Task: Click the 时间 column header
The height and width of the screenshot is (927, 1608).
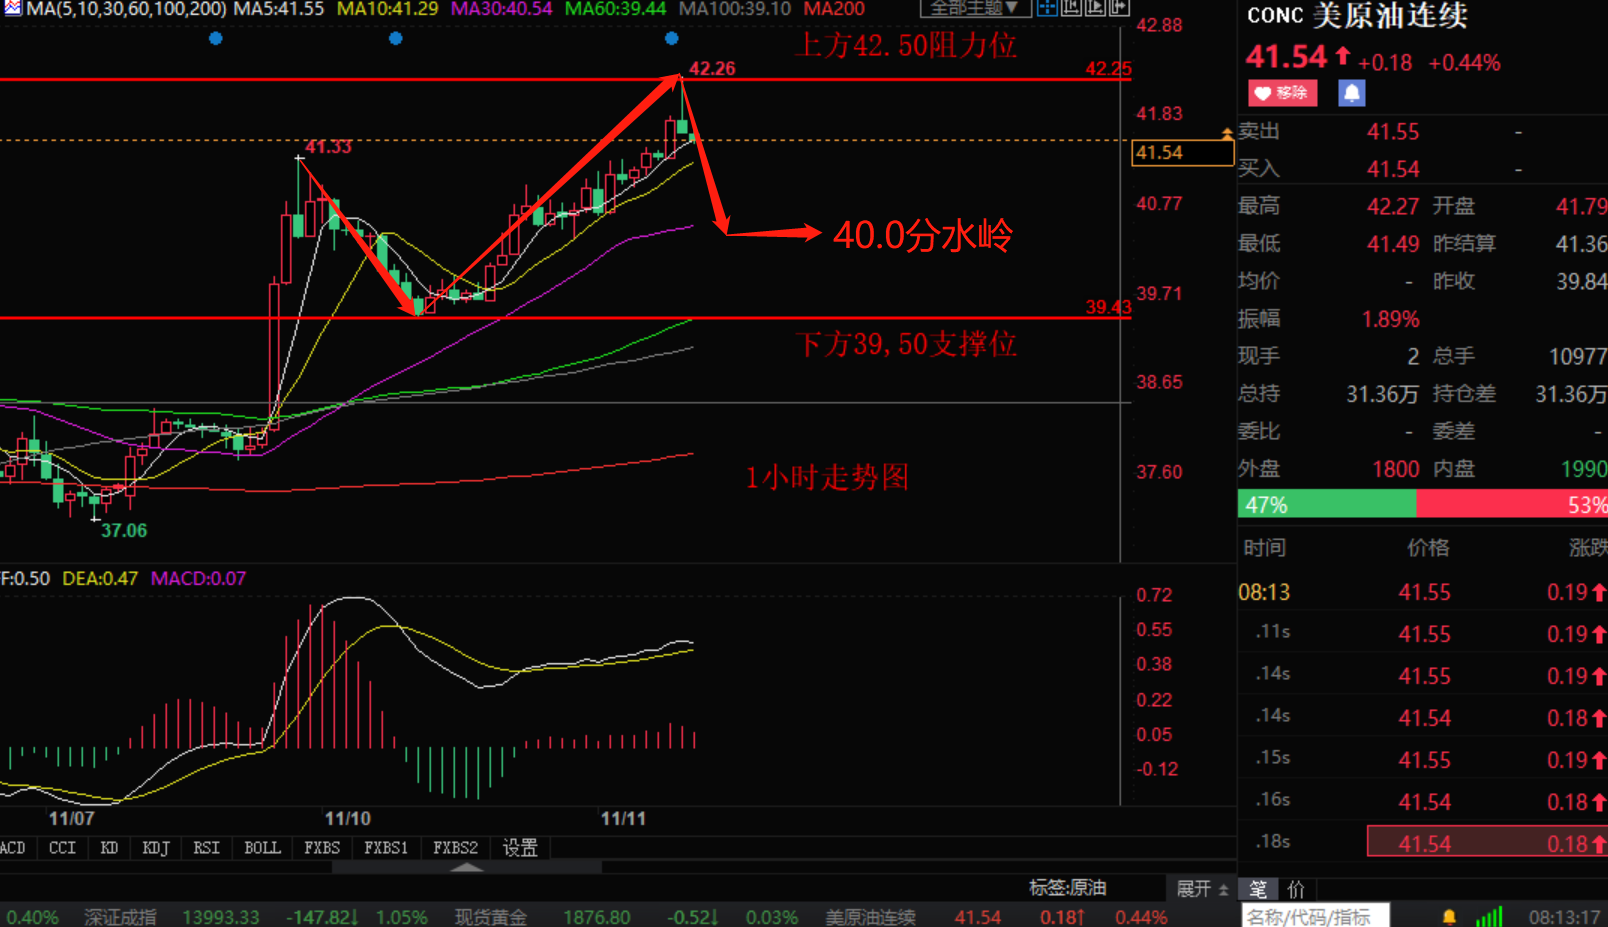Action: [x=1265, y=548]
